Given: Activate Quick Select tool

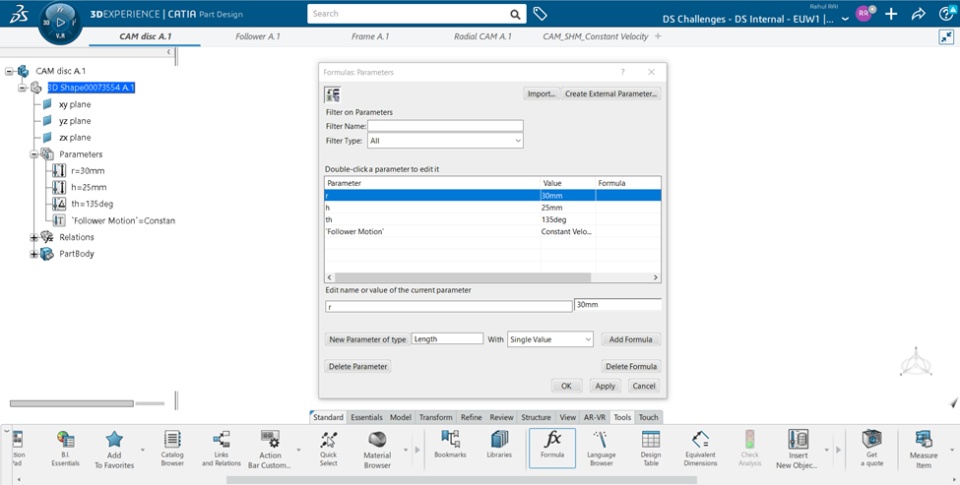Looking at the screenshot, I should [x=328, y=449].
